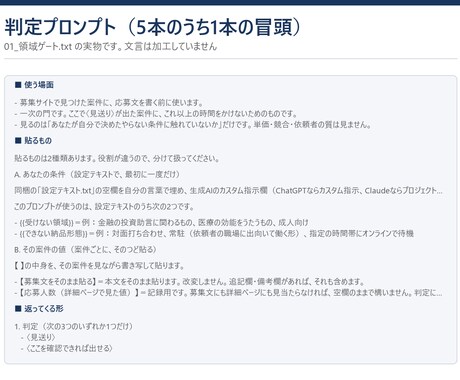This screenshot has height=380, width=460.
Task: Click the 【募集文をそのまま貼る】 line
Action: (189, 282)
